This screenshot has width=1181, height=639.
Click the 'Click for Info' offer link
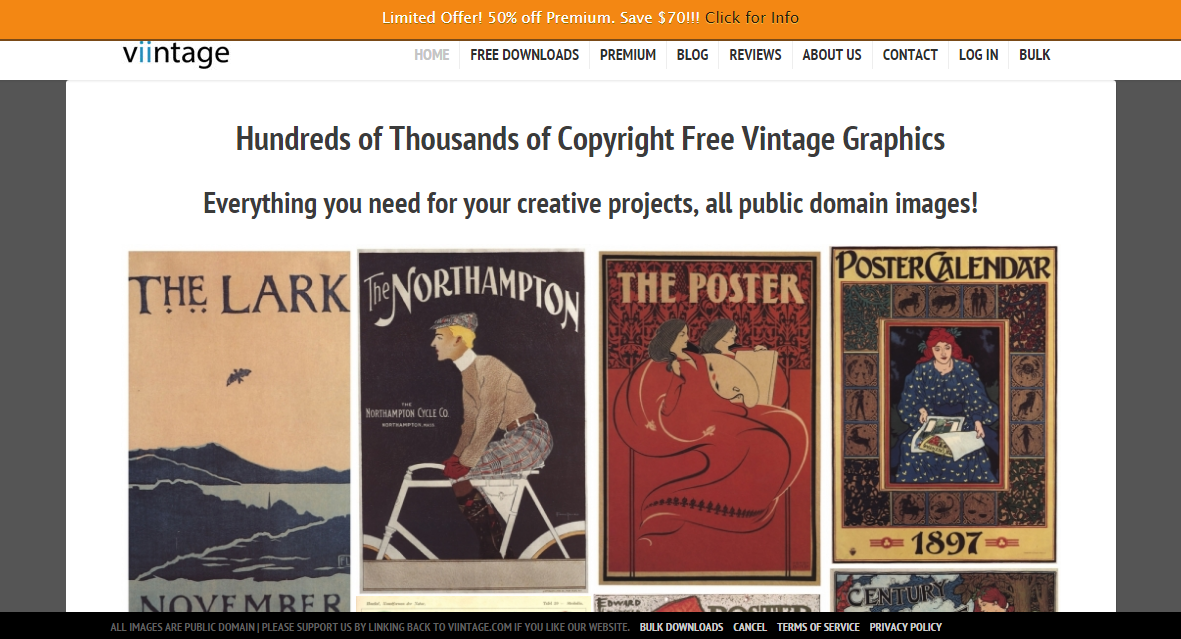751,18
